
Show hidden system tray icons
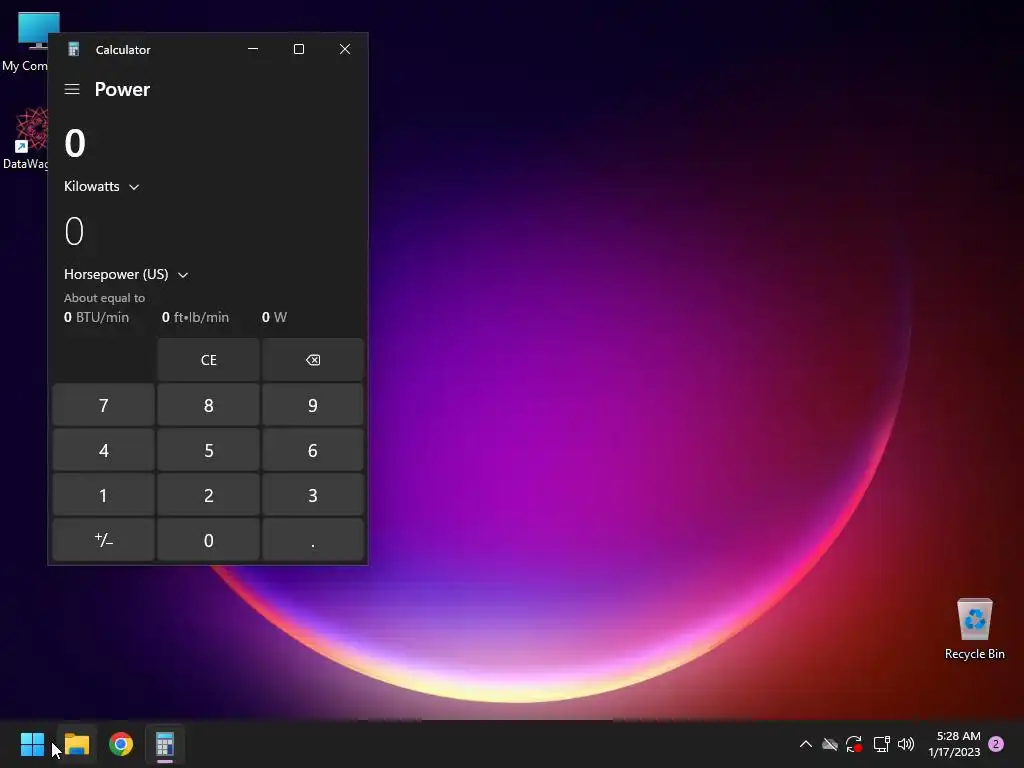[x=806, y=744]
